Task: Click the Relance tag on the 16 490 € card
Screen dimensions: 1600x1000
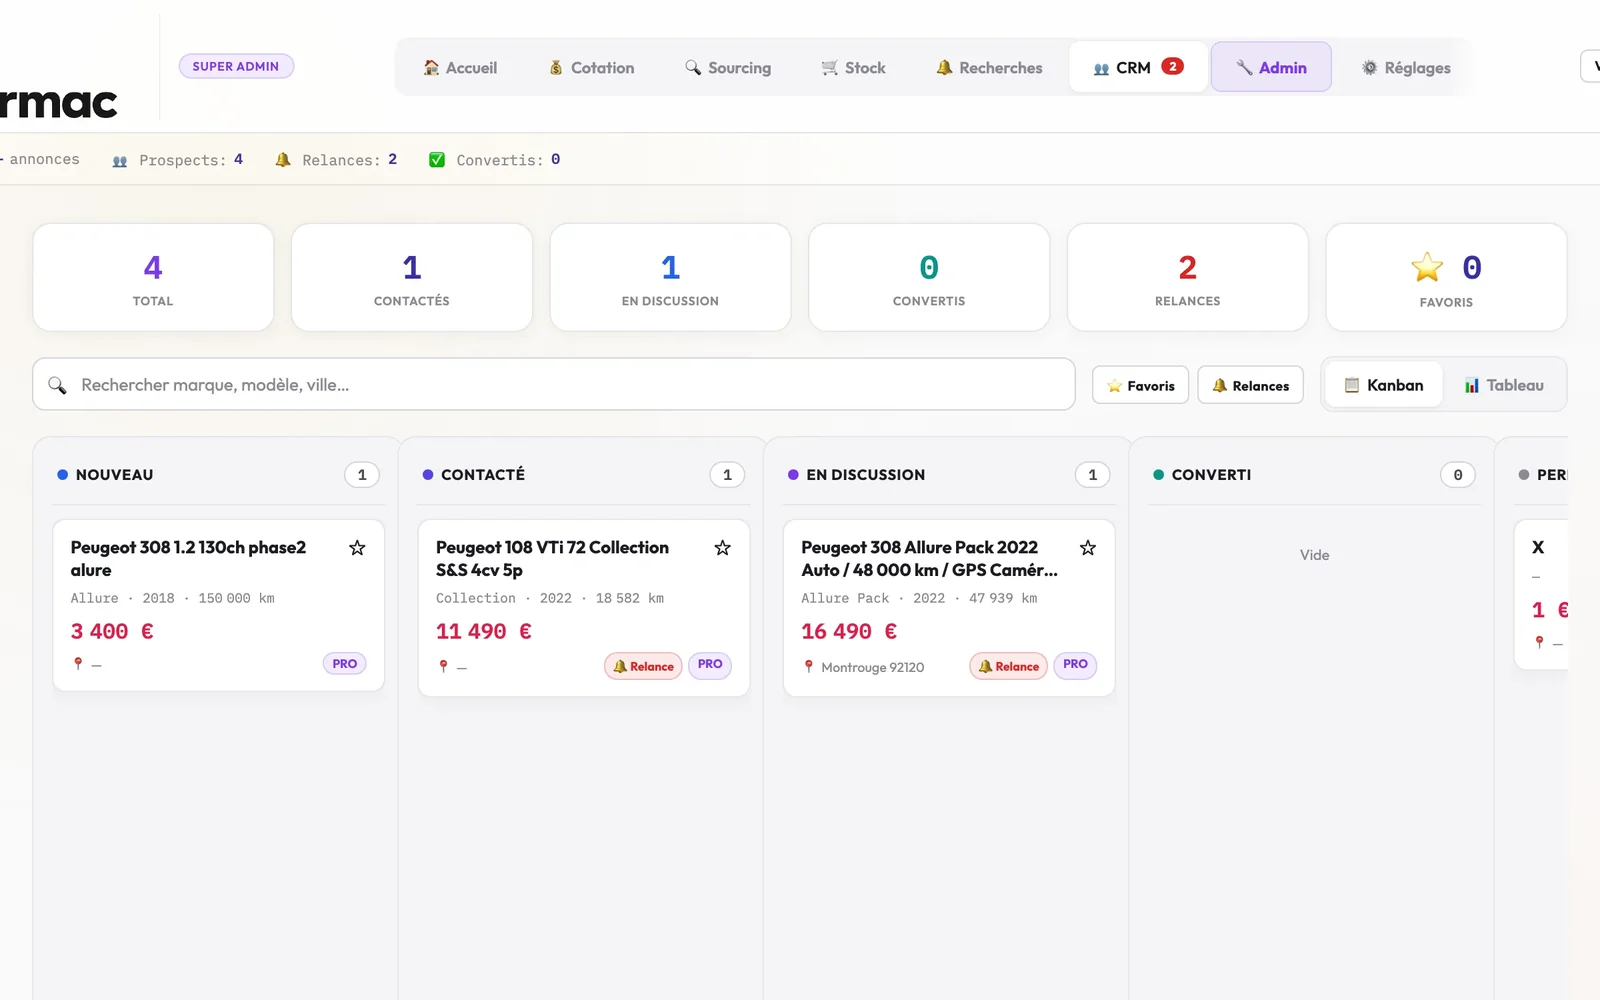Action: click(1008, 666)
